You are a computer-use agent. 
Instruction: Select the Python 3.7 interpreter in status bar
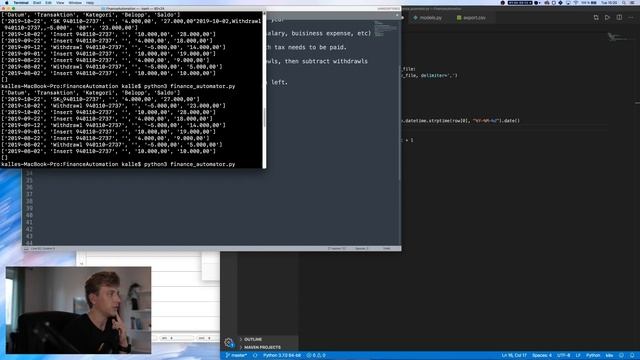282,356
